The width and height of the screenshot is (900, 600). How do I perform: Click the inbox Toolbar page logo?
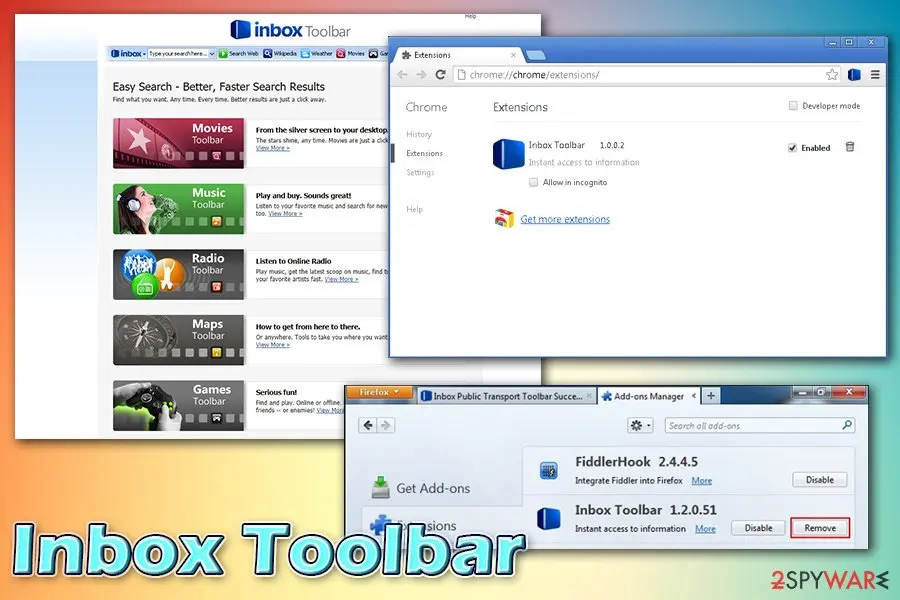point(290,30)
